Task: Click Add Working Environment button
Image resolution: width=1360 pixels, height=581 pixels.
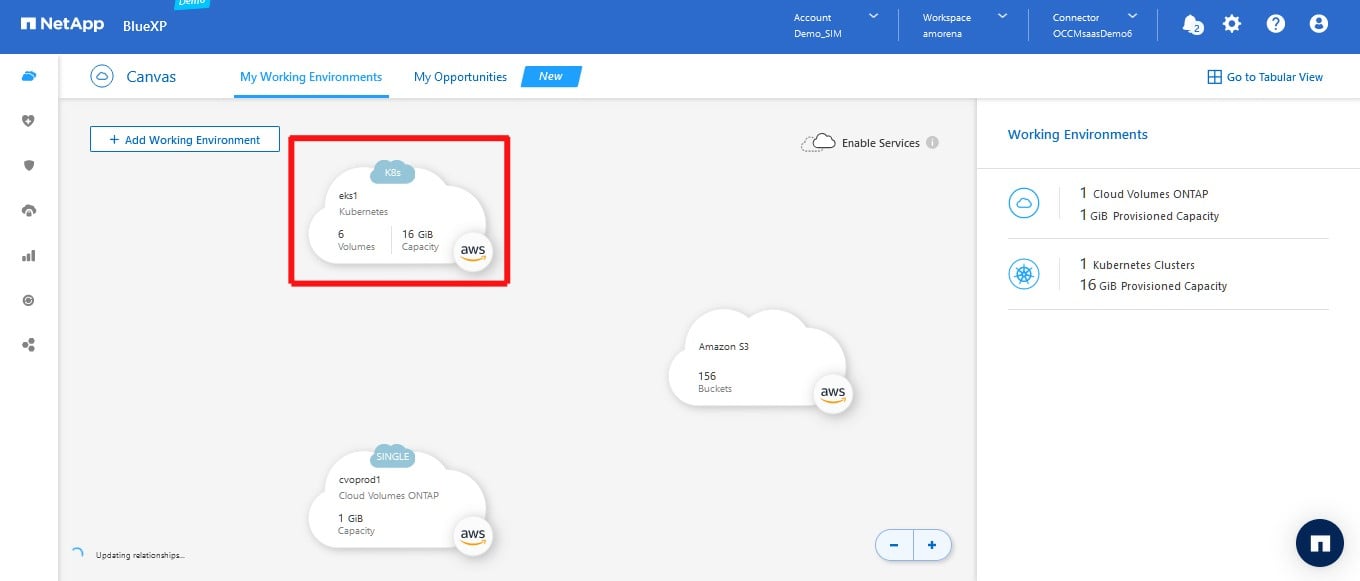Action: pyautogui.click(x=184, y=140)
